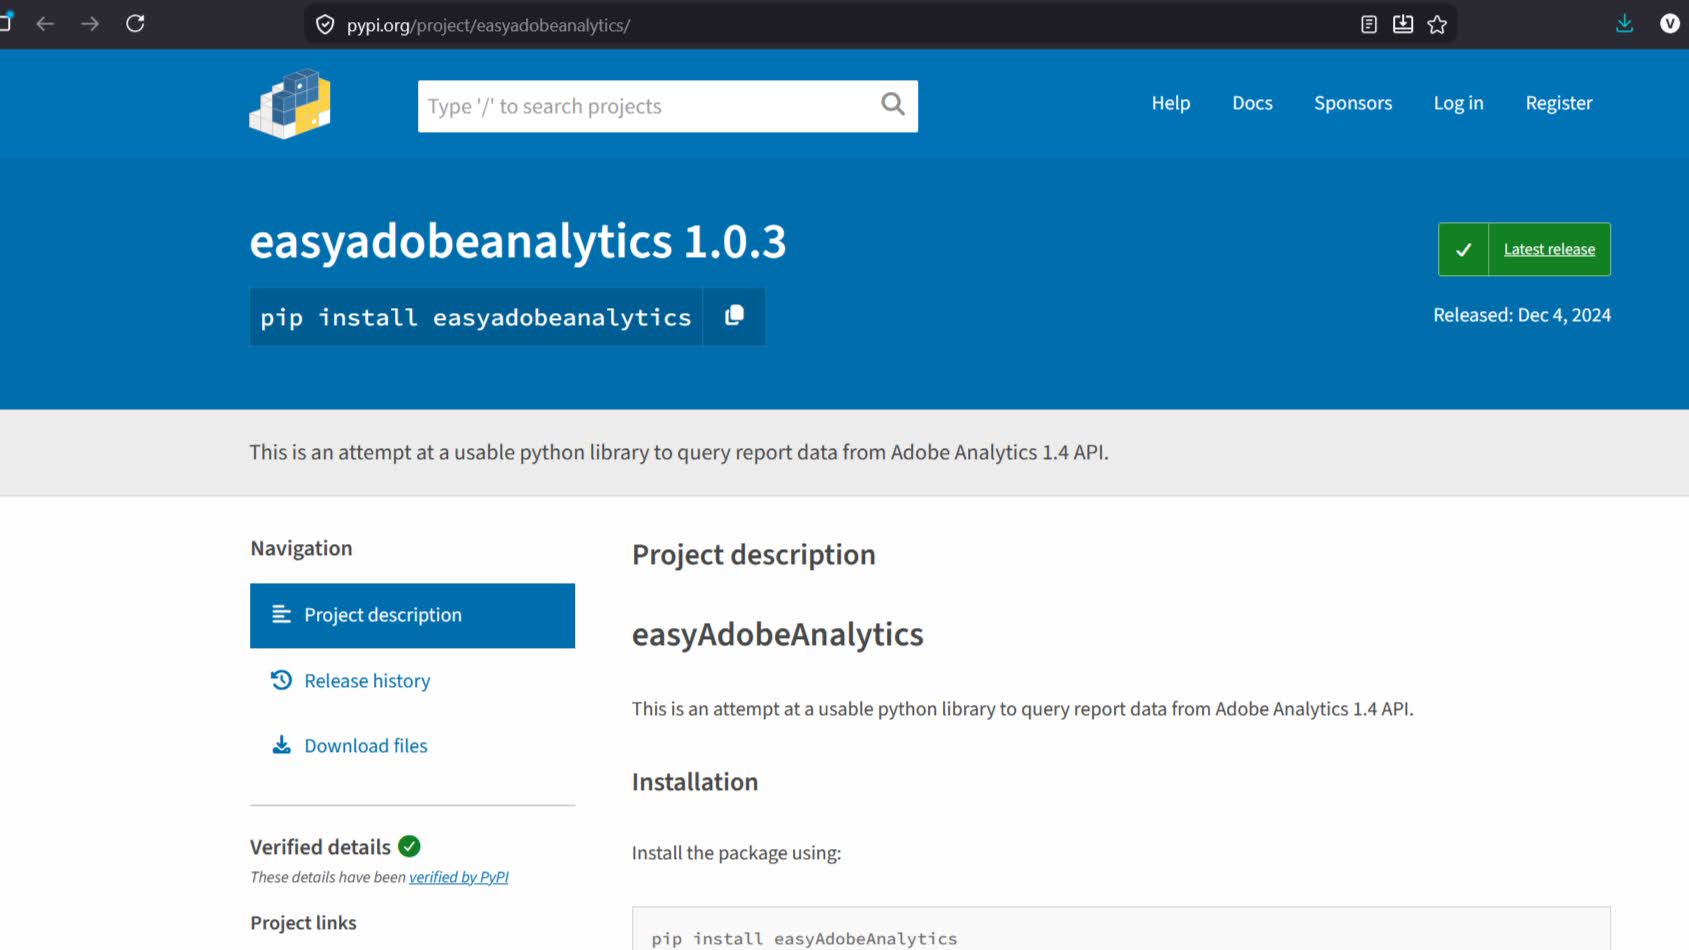The height and width of the screenshot is (950, 1689).
Task: Open the site security shield icon
Action: [x=325, y=25]
